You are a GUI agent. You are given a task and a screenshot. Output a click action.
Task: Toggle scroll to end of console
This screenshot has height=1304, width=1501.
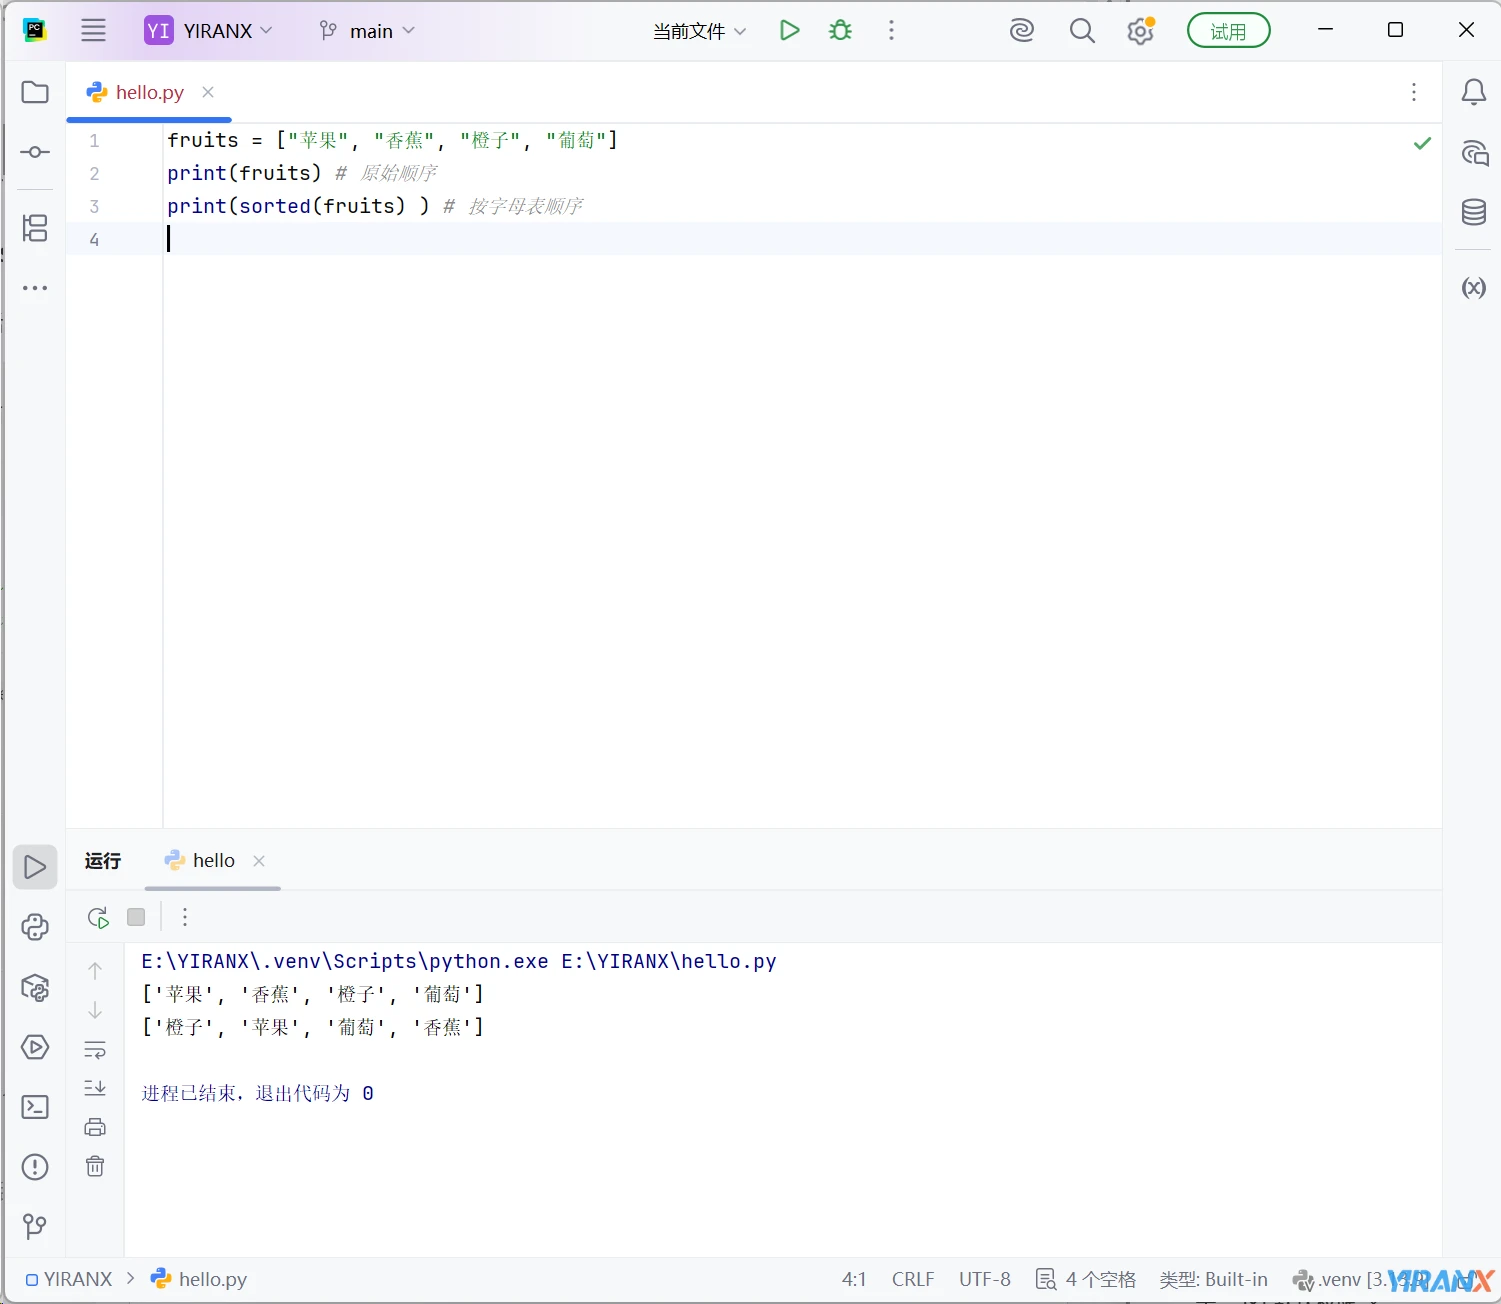95,1088
